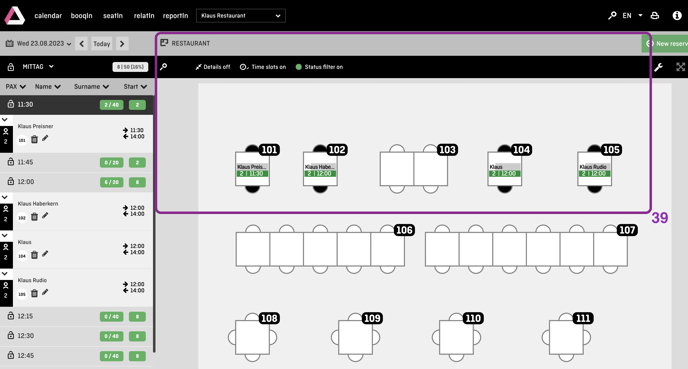688x369 pixels.
Task: Click the search magnifier in floor plan toolbar
Action: click(163, 67)
